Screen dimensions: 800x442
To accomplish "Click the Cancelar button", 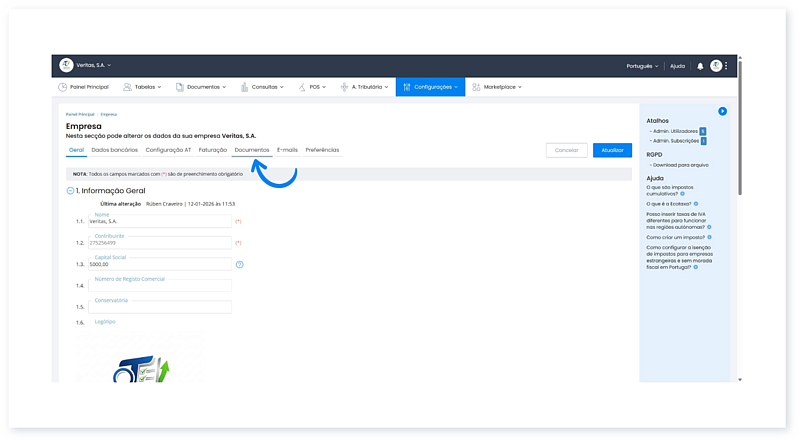I will point(566,150).
